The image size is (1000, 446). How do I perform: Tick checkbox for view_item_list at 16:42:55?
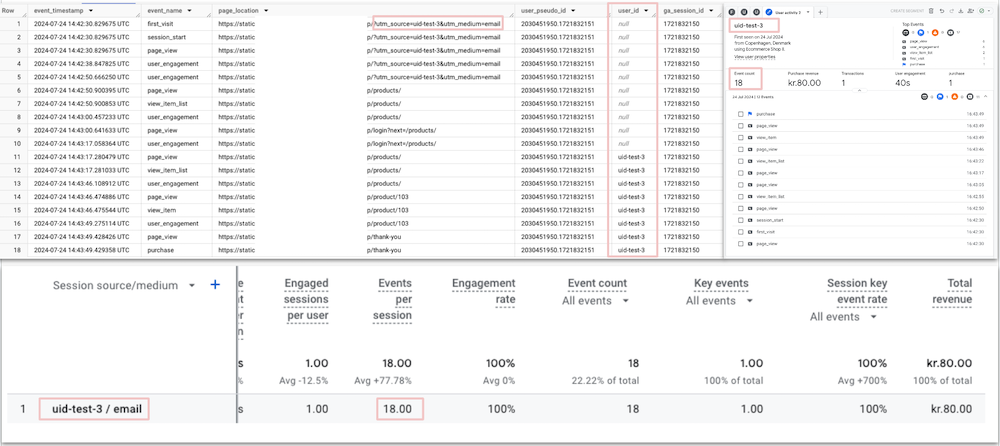[x=740, y=197]
